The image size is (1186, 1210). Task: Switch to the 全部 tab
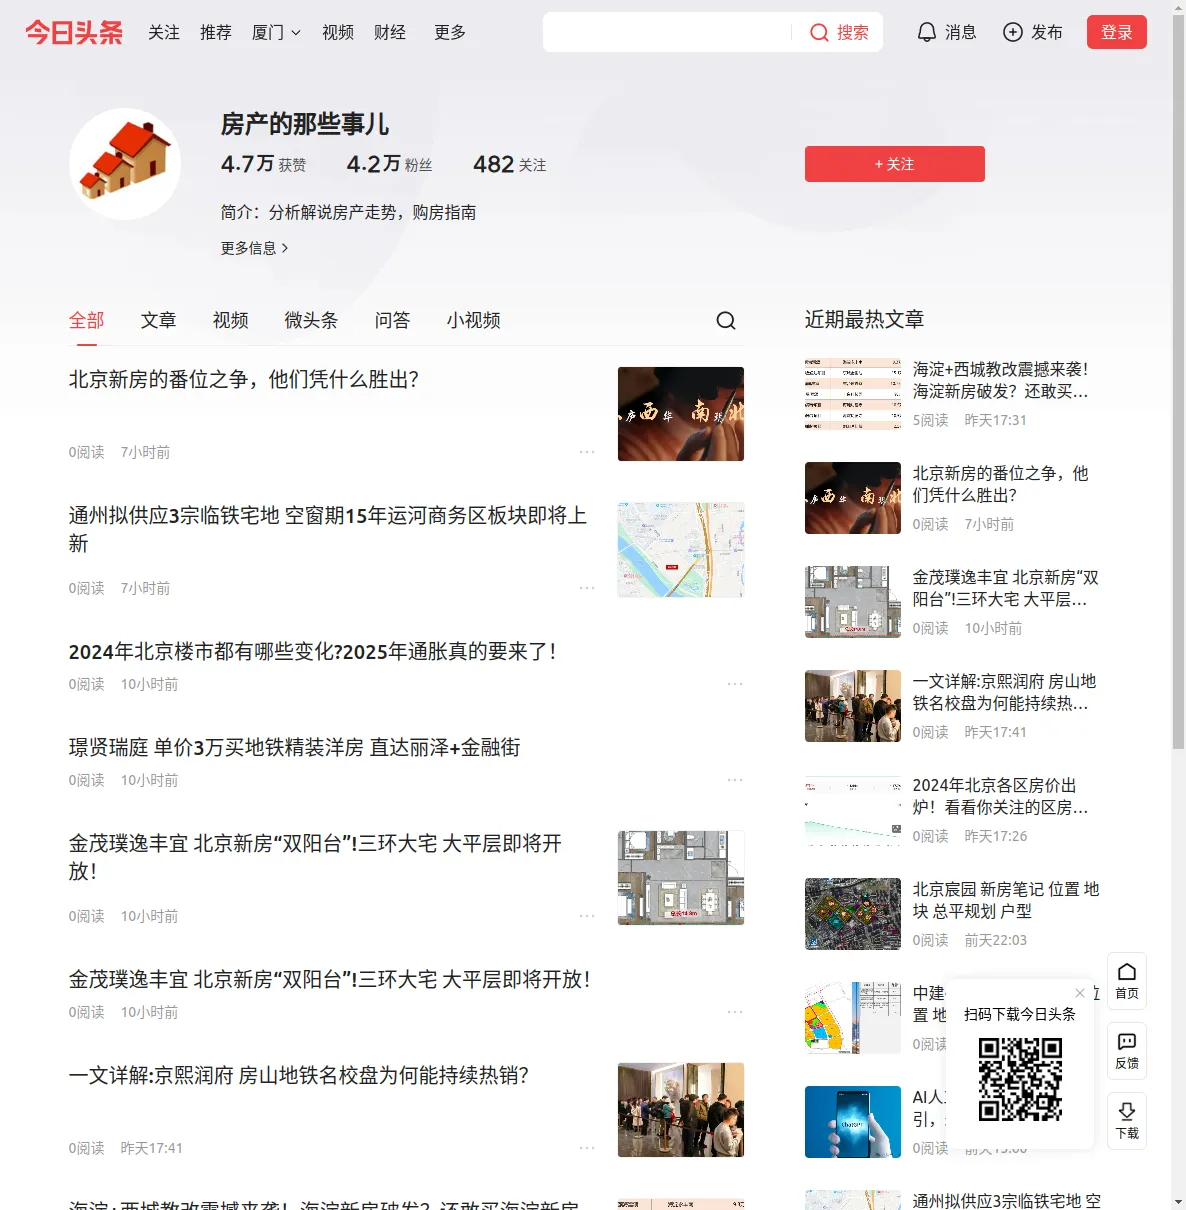87,320
